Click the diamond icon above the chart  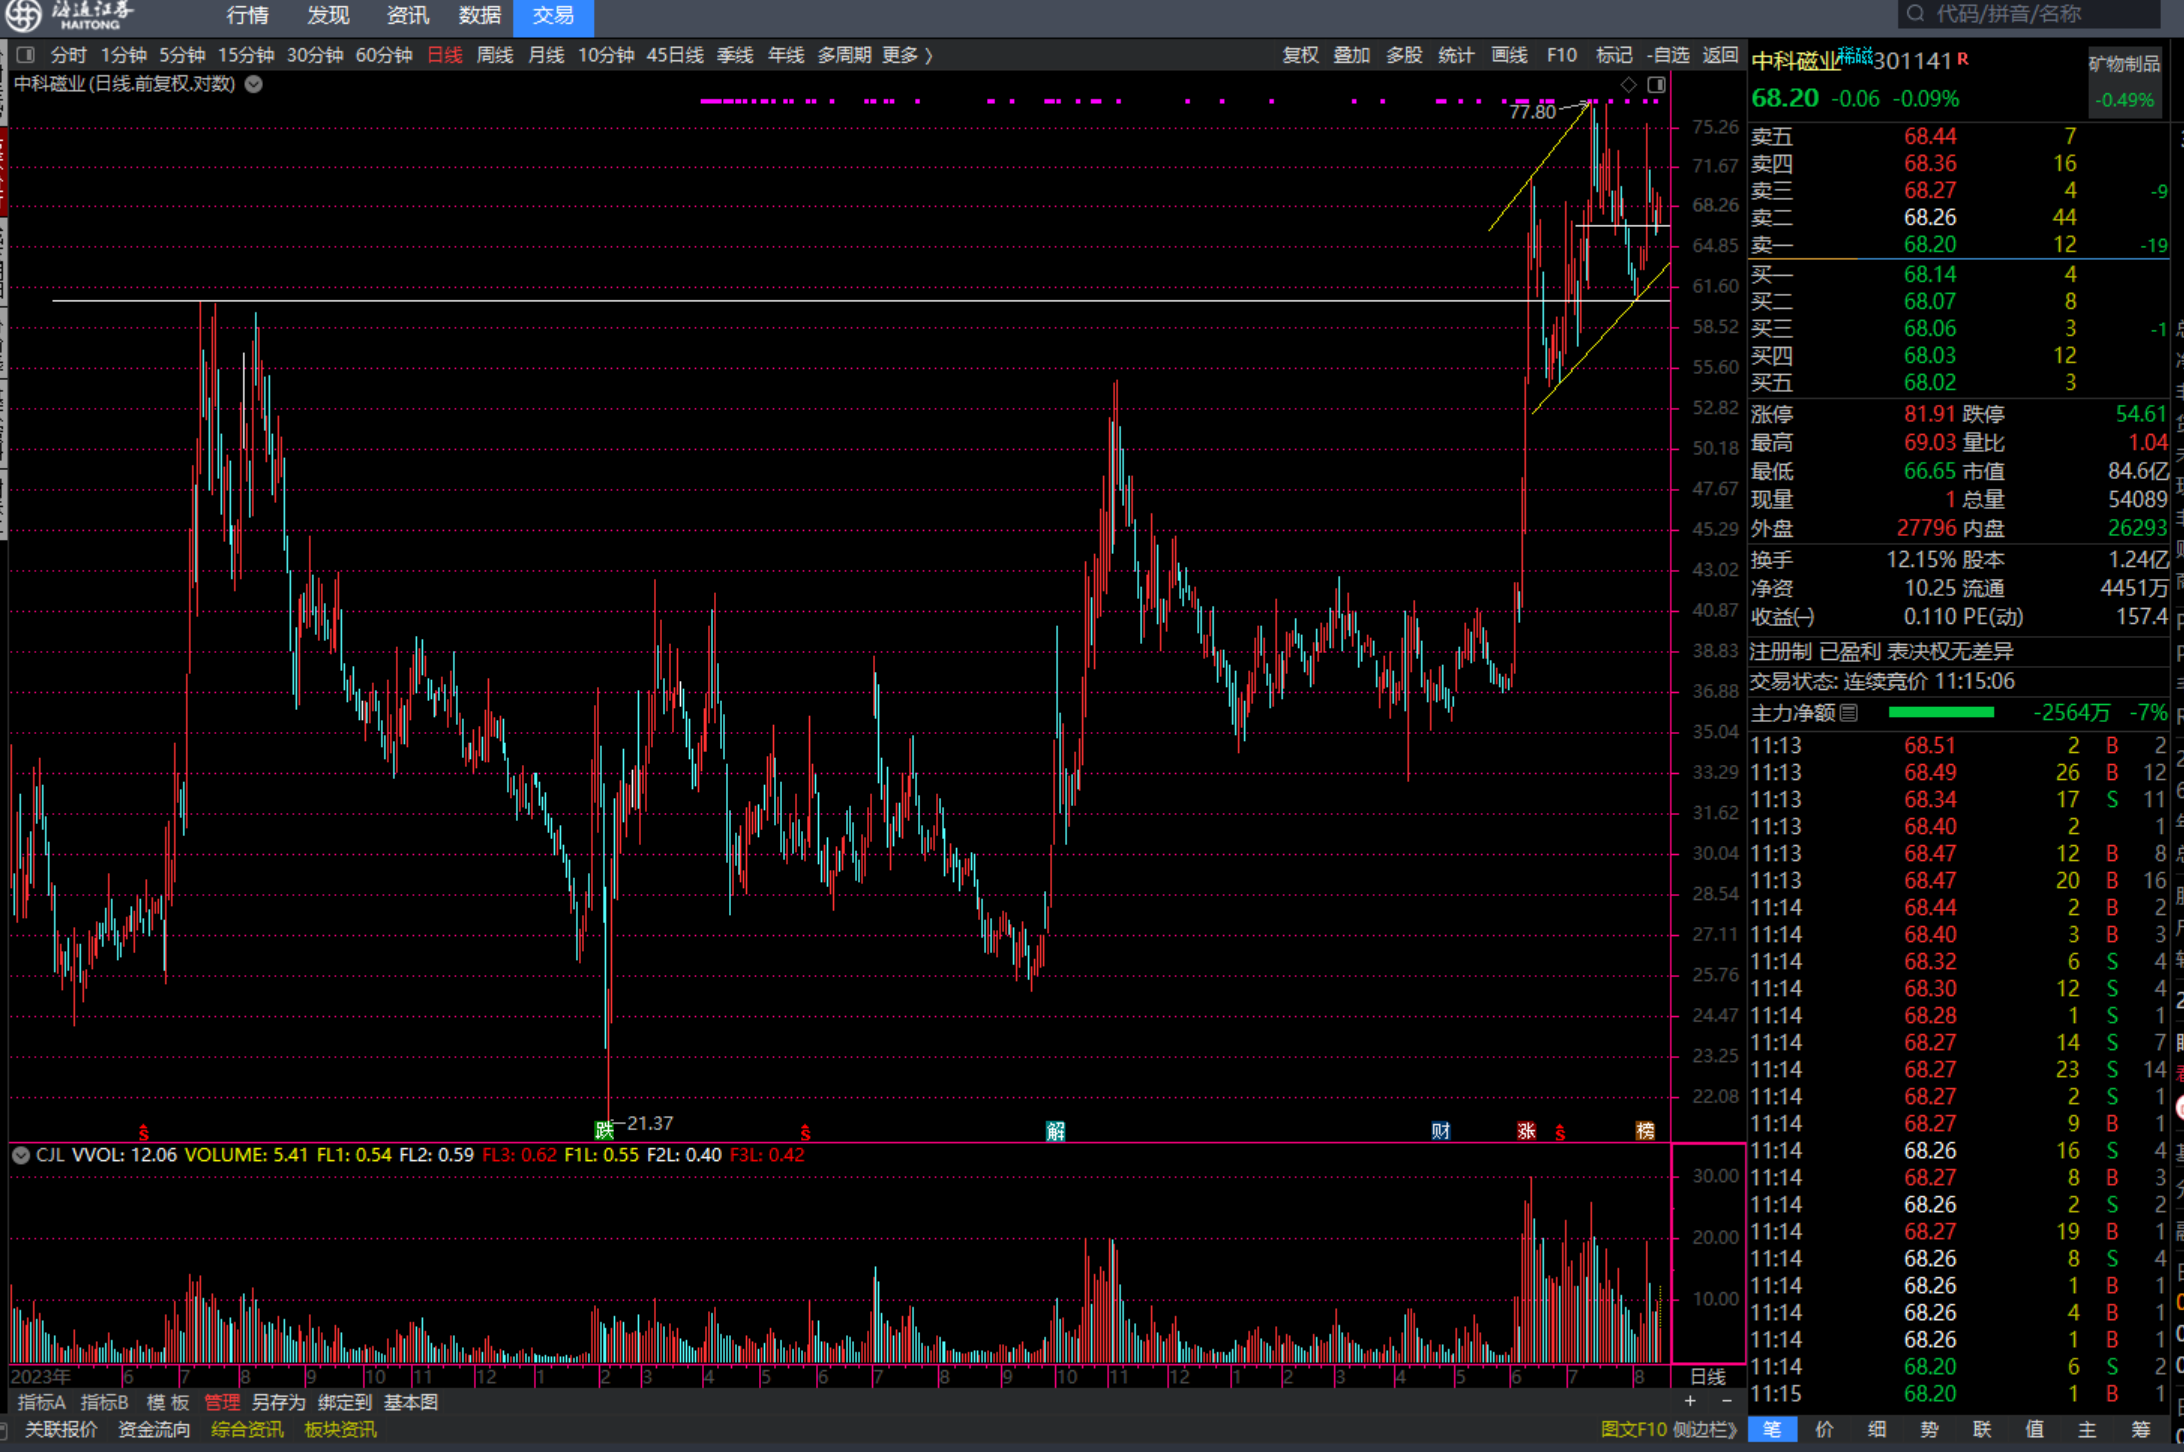pyautogui.click(x=1629, y=85)
